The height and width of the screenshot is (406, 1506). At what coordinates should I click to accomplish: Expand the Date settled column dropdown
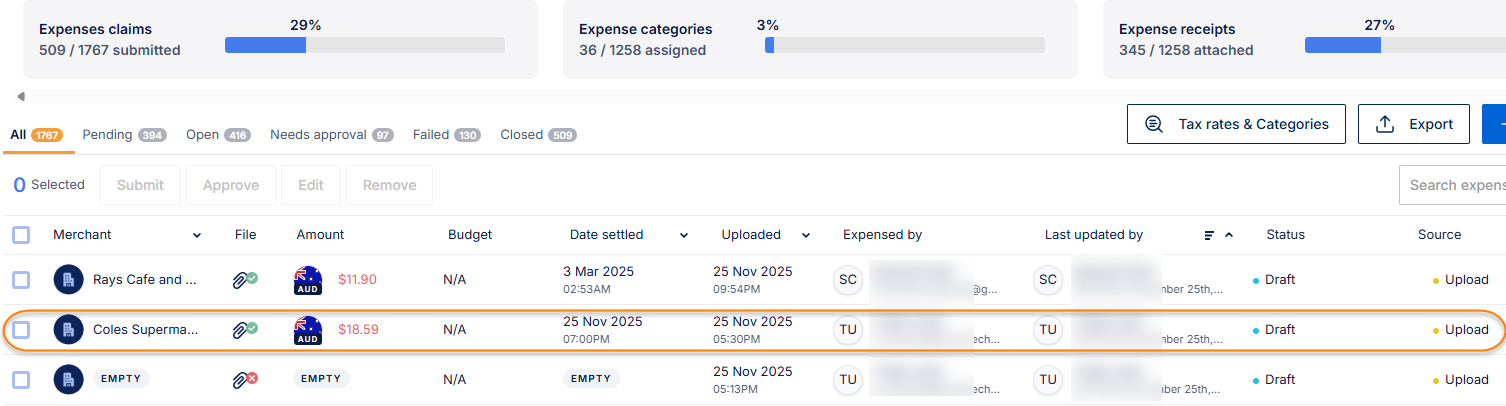point(684,236)
